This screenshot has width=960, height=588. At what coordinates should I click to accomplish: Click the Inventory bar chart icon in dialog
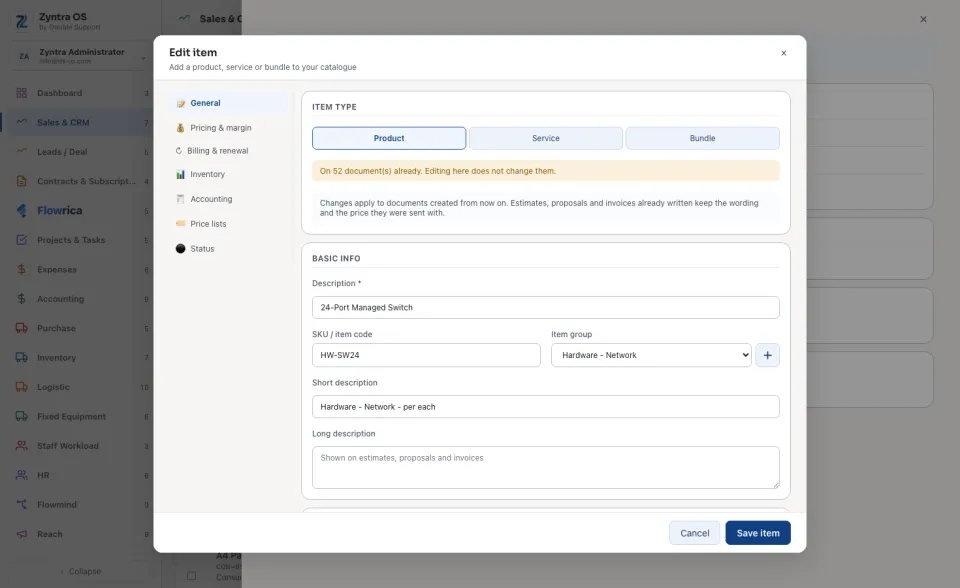point(180,175)
